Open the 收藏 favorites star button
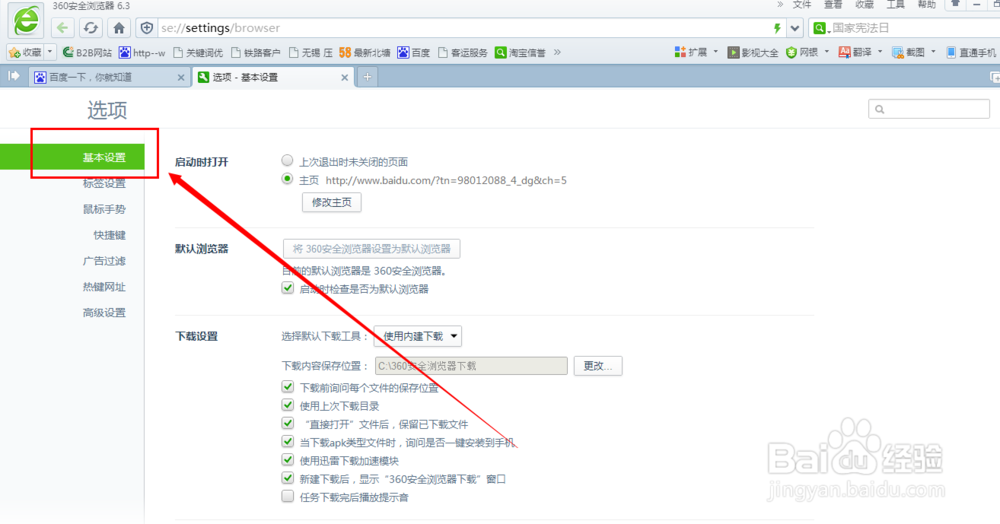Screen dimensions: 1000x524 click(x=25, y=52)
